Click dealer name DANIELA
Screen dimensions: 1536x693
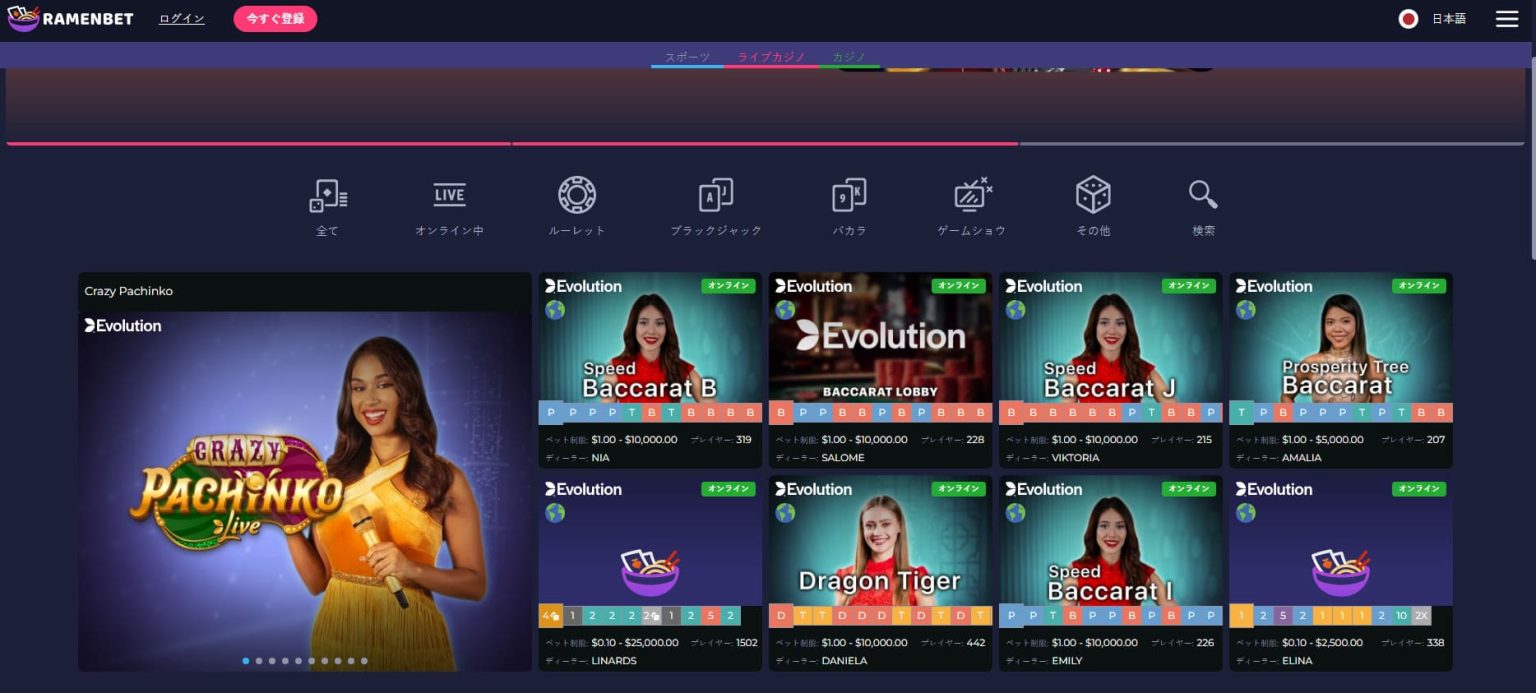pos(844,661)
